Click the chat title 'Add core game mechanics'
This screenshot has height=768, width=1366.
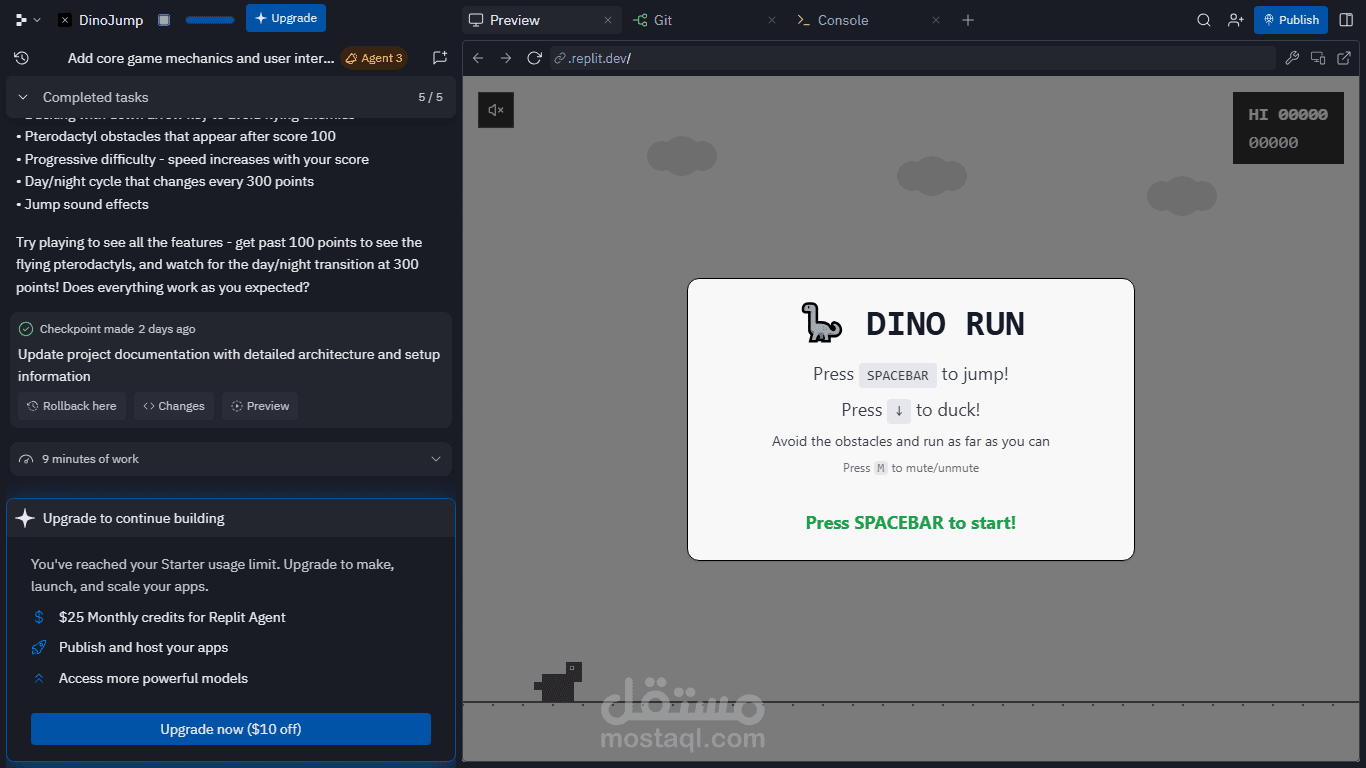201,58
